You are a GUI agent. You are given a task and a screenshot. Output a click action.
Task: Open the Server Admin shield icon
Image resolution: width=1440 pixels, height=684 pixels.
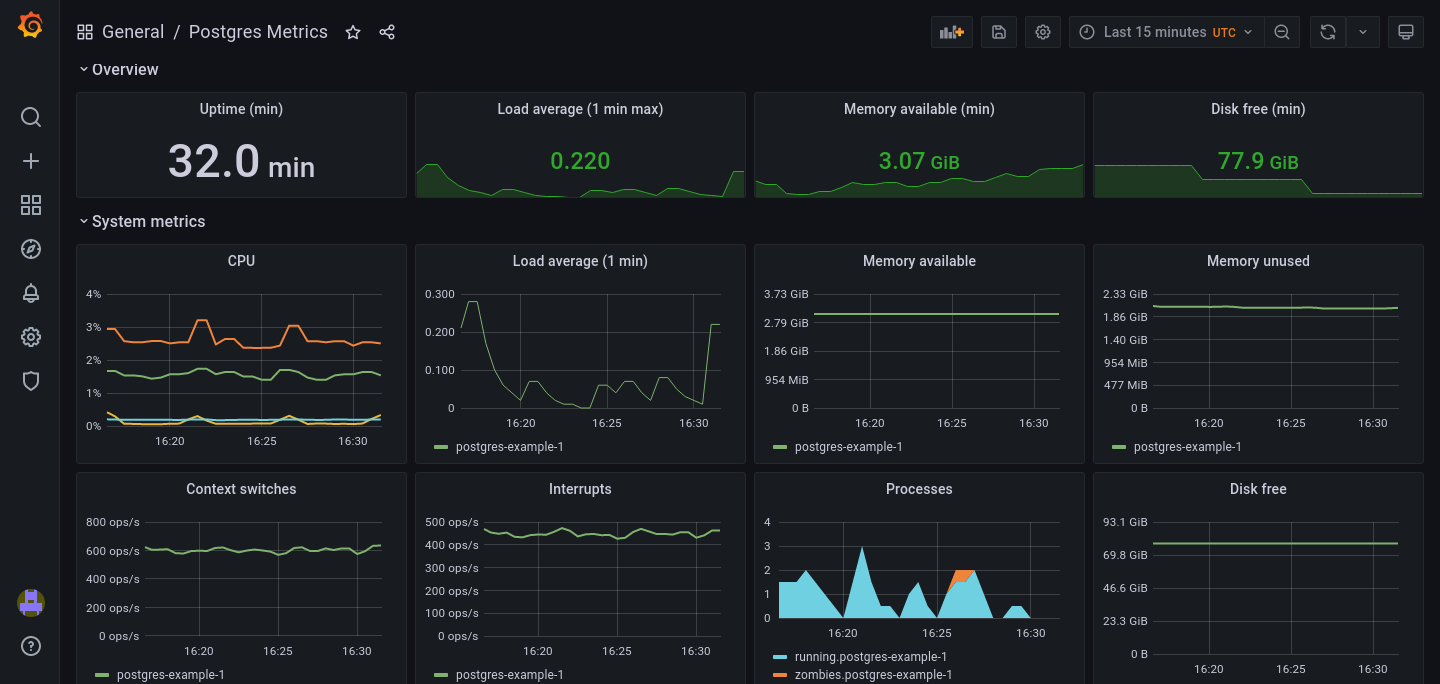[x=30, y=381]
